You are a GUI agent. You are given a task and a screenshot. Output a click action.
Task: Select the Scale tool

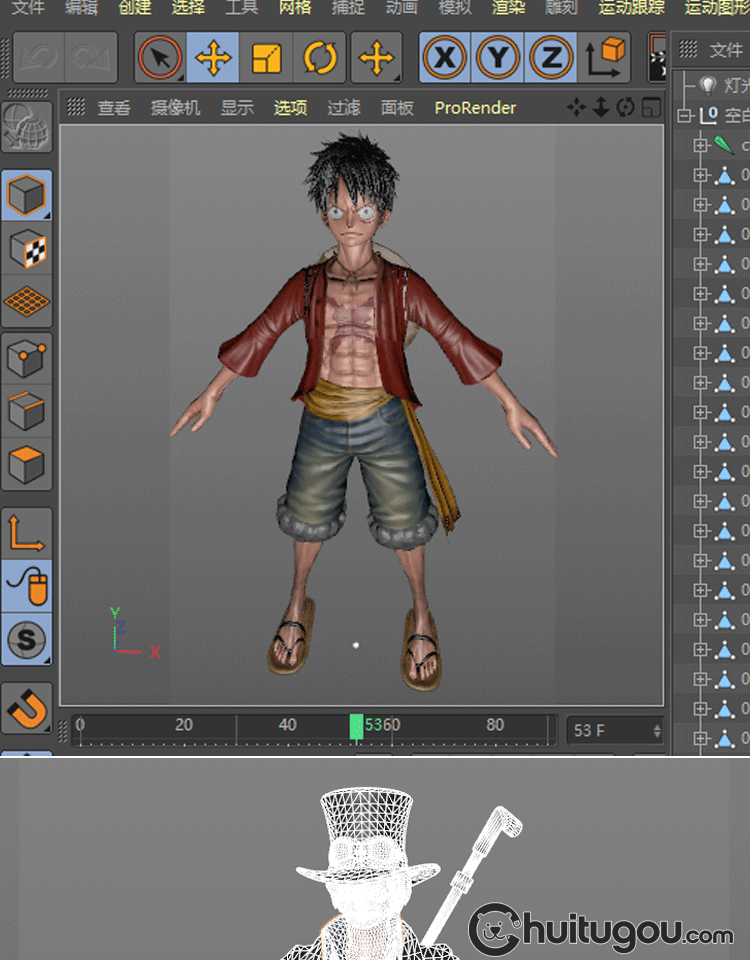(x=266, y=58)
